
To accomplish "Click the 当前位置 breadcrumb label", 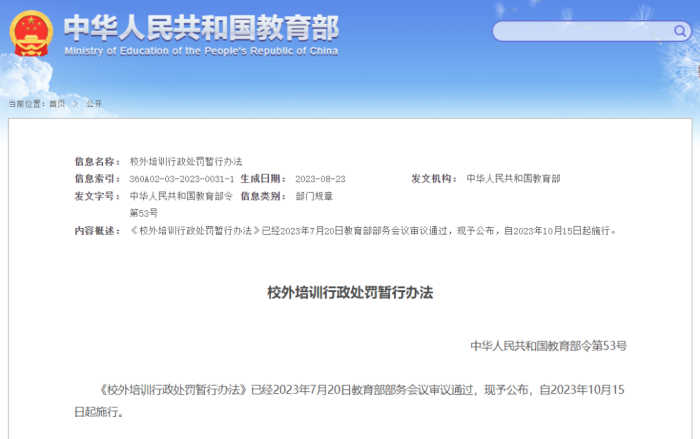I will point(27,104).
